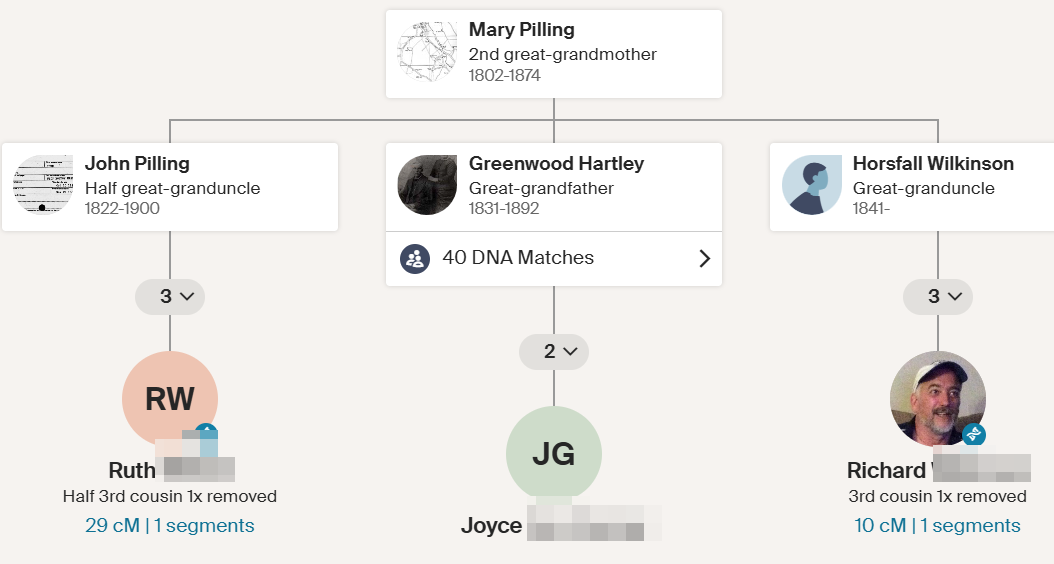Expand the 2 generations under Greenwood Hartley

click(x=553, y=352)
